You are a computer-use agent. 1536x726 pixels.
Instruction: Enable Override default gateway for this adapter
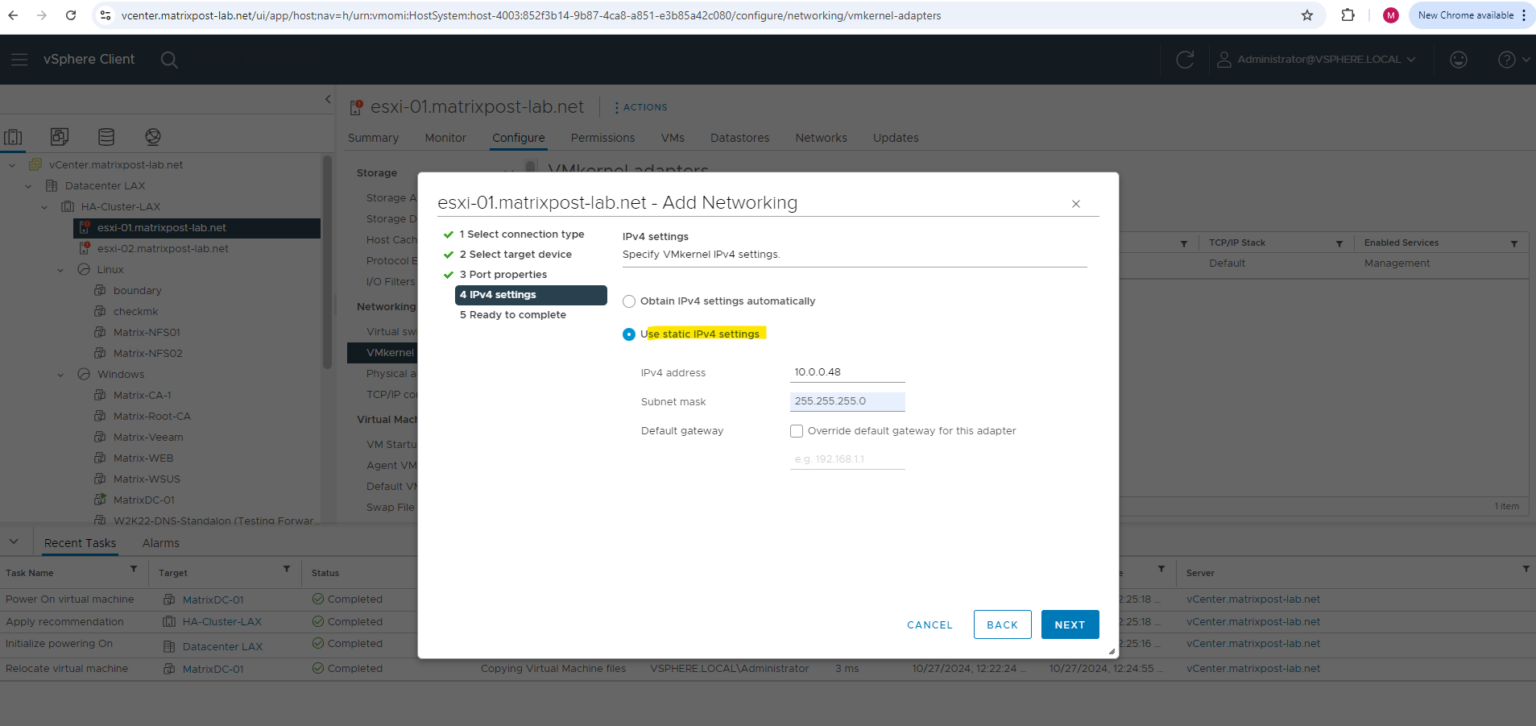click(x=796, y=431)
